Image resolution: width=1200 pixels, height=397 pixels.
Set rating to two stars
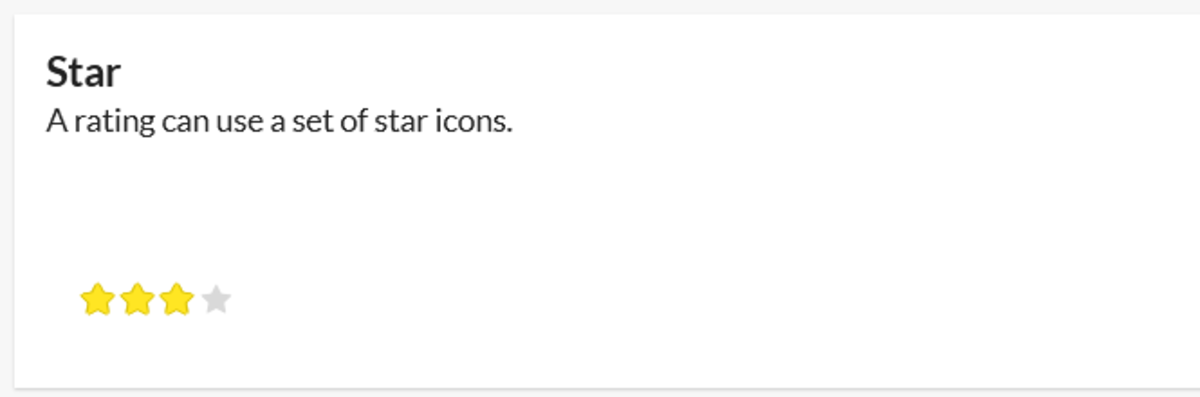[x=136, y=299]
